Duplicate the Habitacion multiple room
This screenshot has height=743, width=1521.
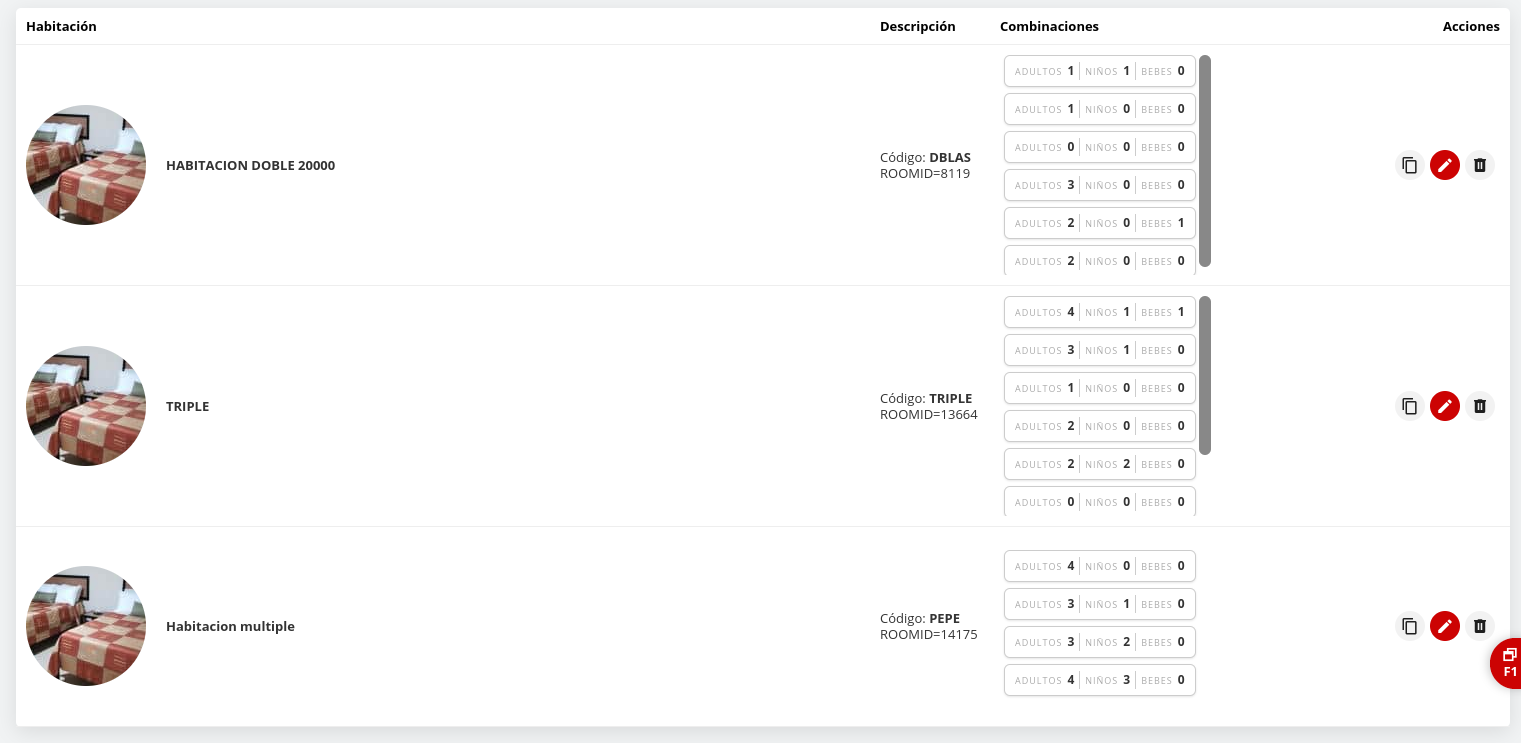1409,626
